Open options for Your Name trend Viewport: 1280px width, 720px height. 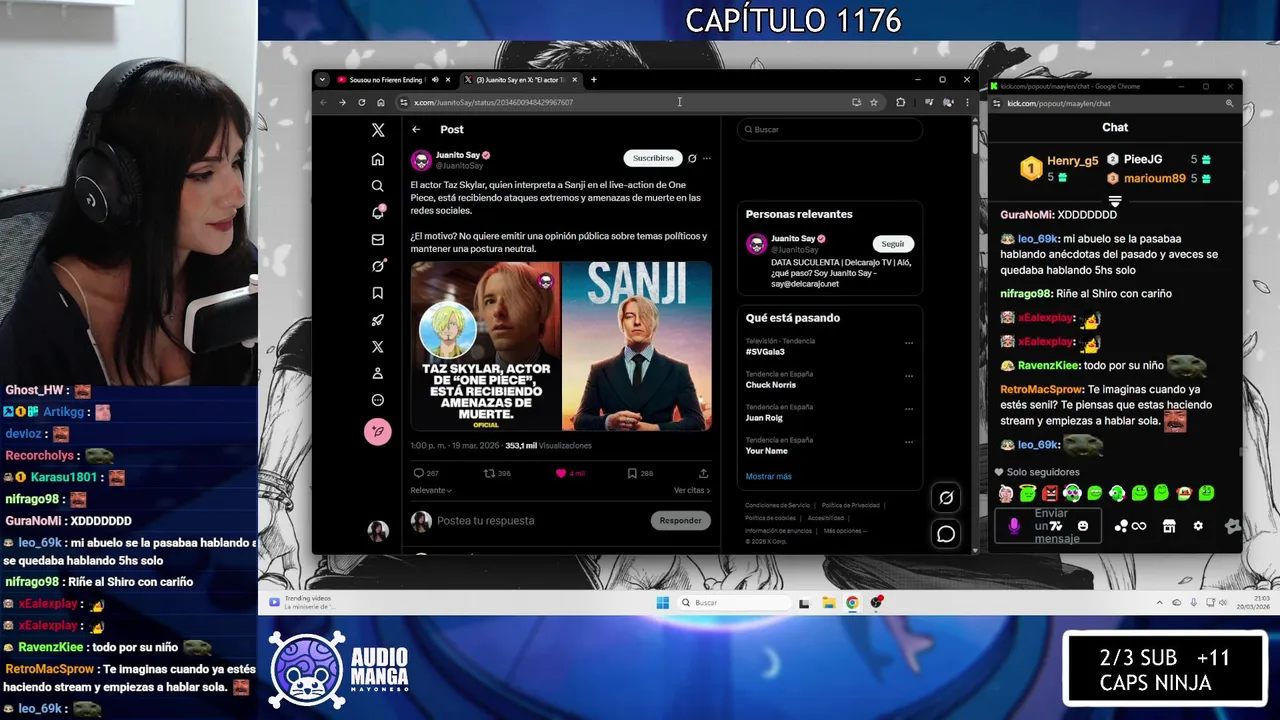[x=909, y=442]
